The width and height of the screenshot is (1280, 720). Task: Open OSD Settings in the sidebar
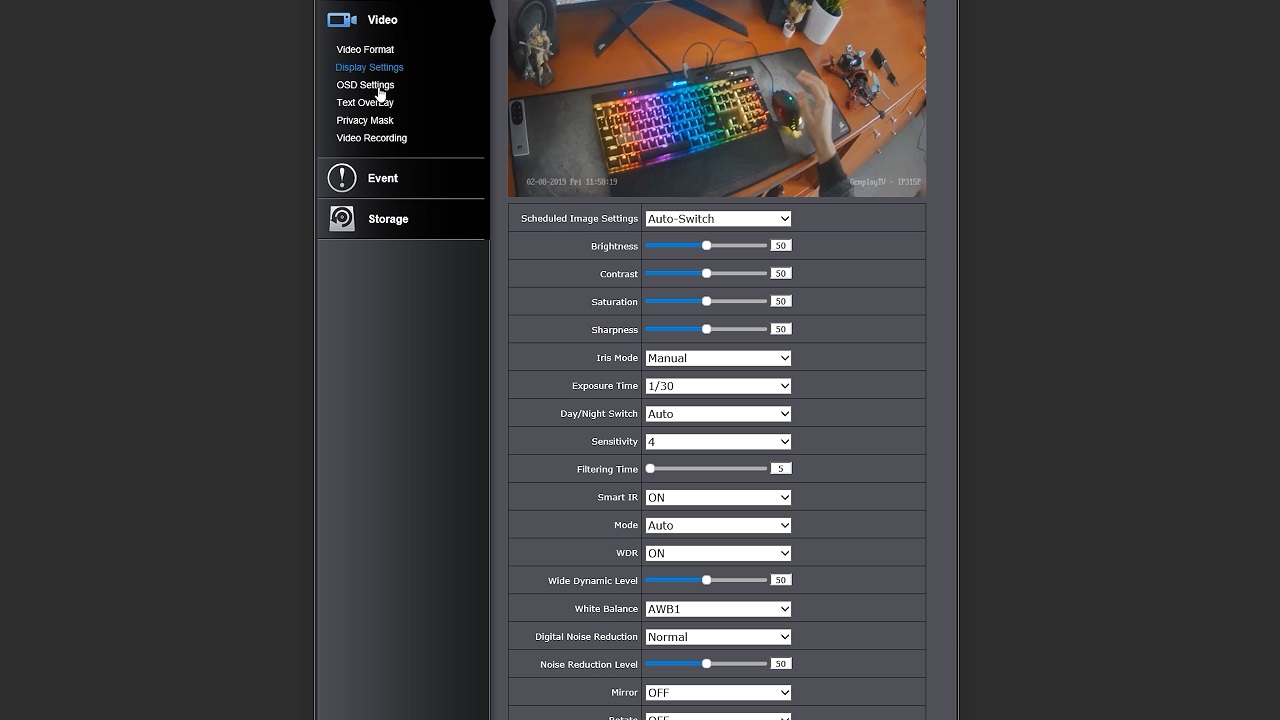(x=365, y=85)
